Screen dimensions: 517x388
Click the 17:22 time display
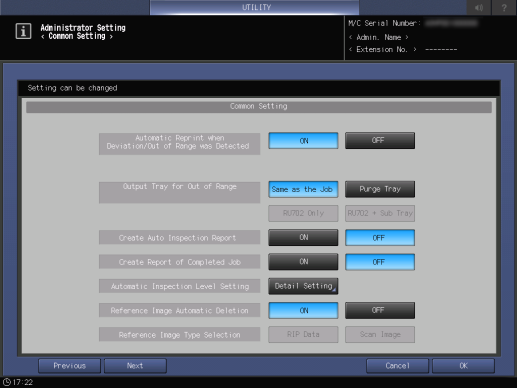(23, 382)
